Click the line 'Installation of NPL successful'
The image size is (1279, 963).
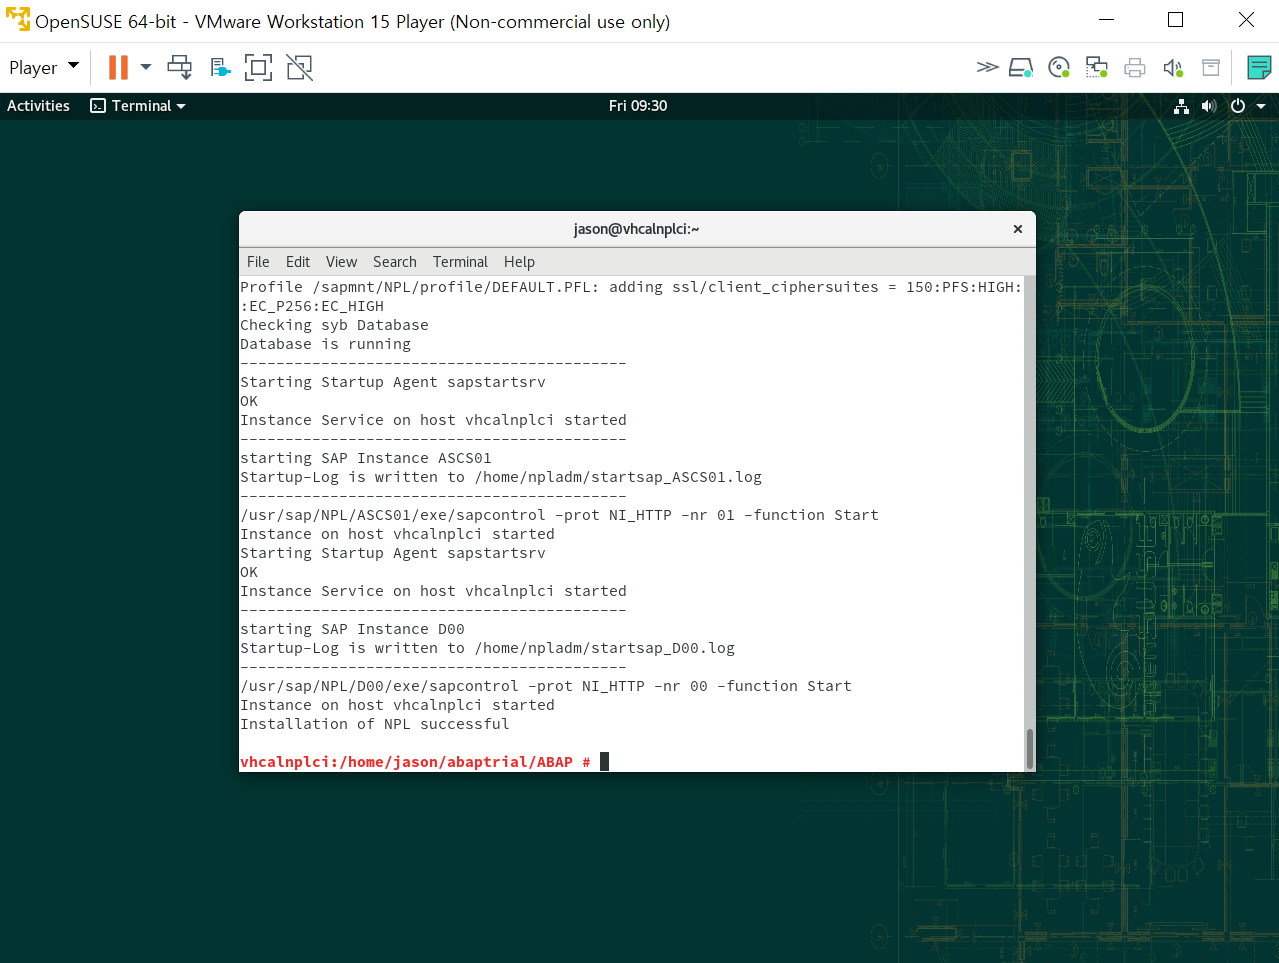point(375,724)
